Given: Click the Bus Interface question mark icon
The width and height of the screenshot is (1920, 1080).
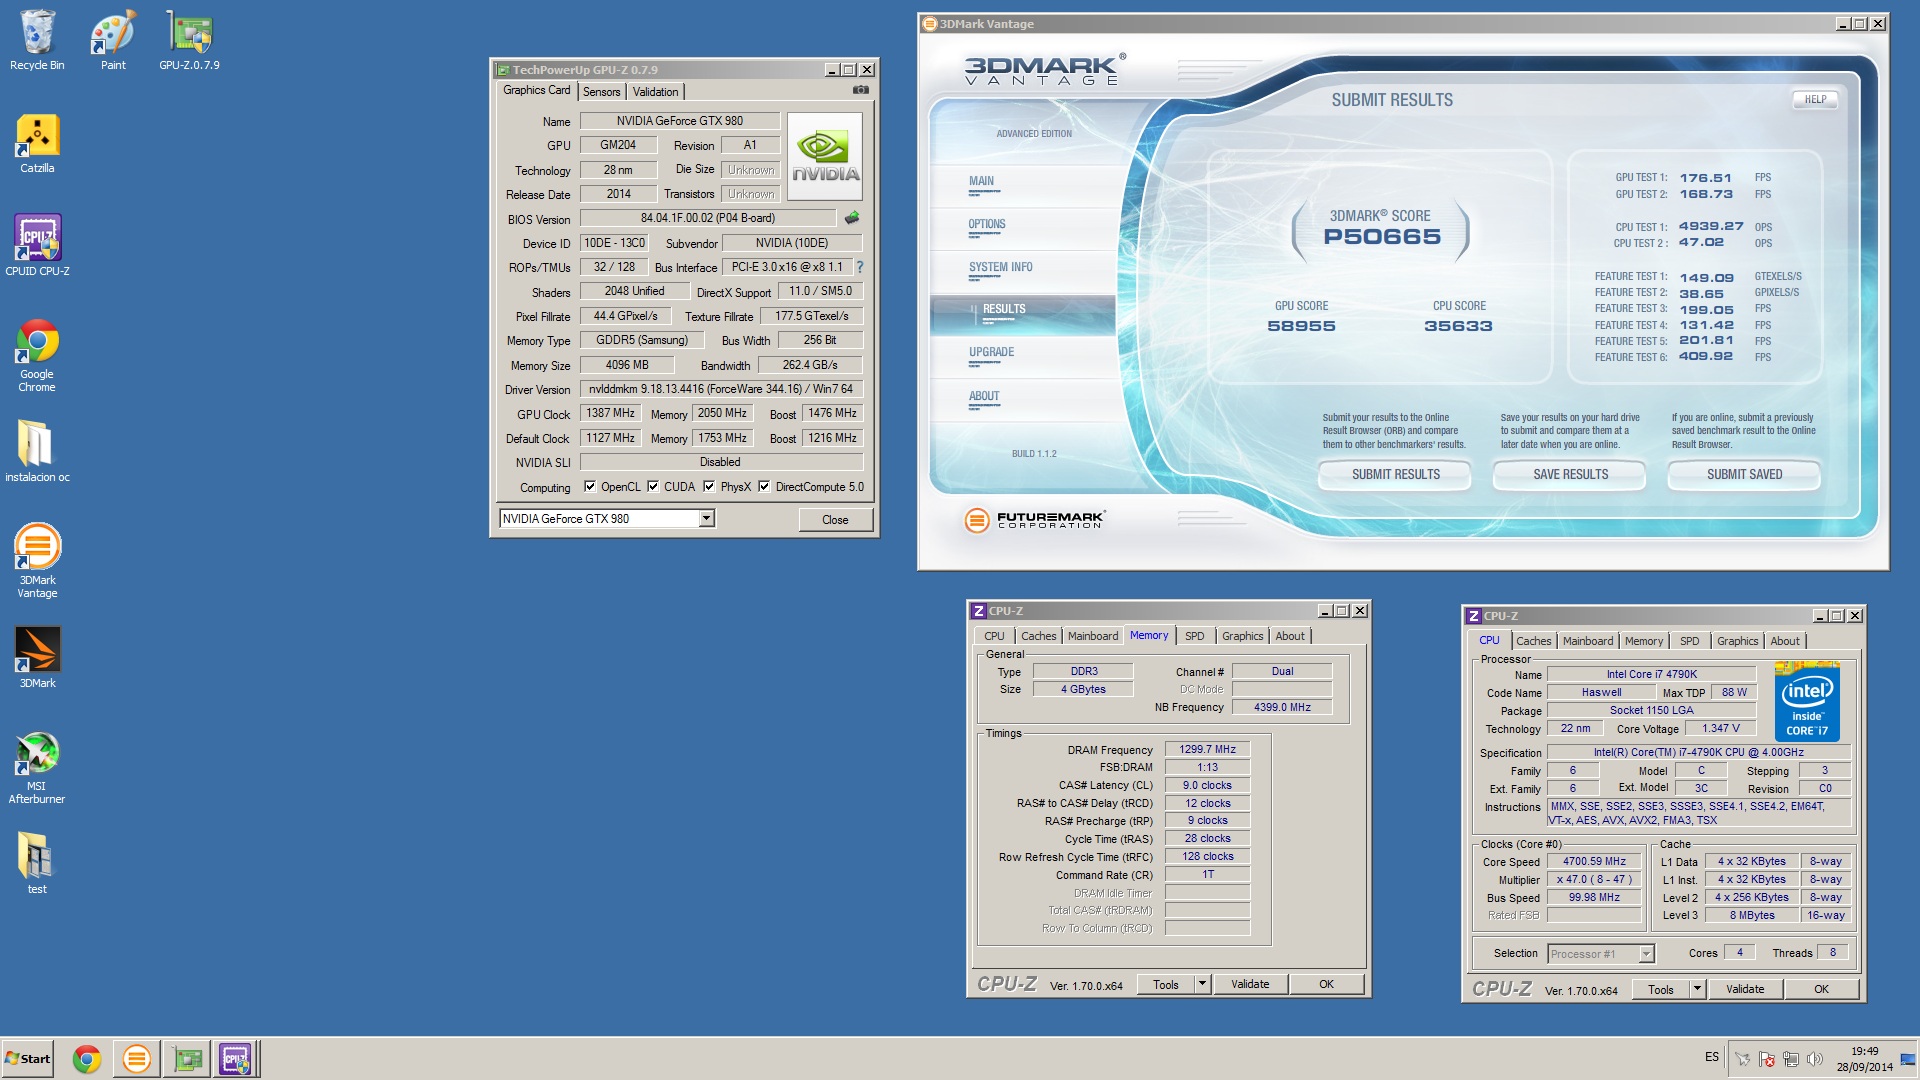Looking at the screenshot, I should pos(860,267).
